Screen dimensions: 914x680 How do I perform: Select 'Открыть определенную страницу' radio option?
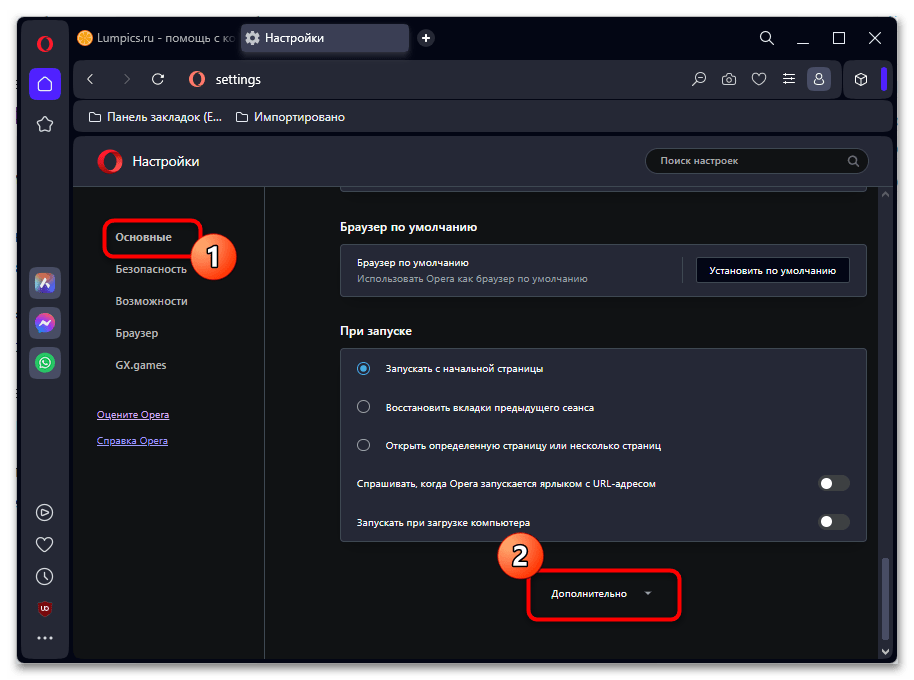coord(363,445)
